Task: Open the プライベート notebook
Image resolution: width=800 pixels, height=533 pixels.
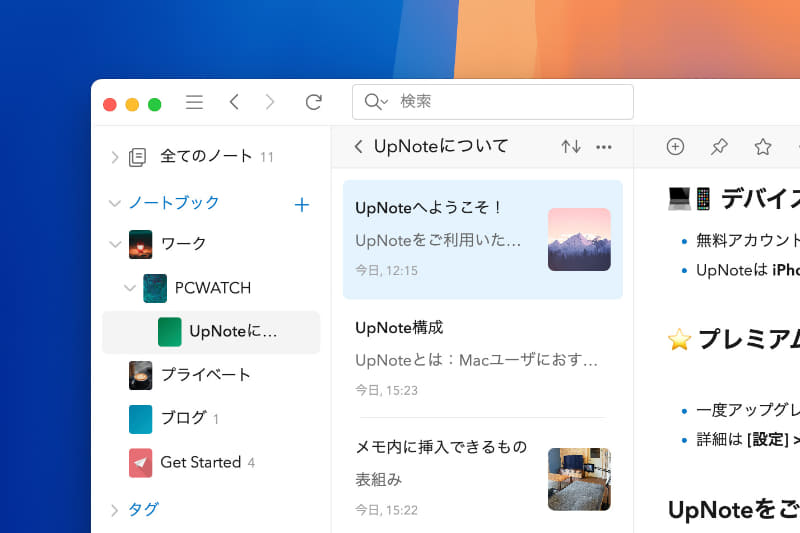Action: (x=206, y=375)
